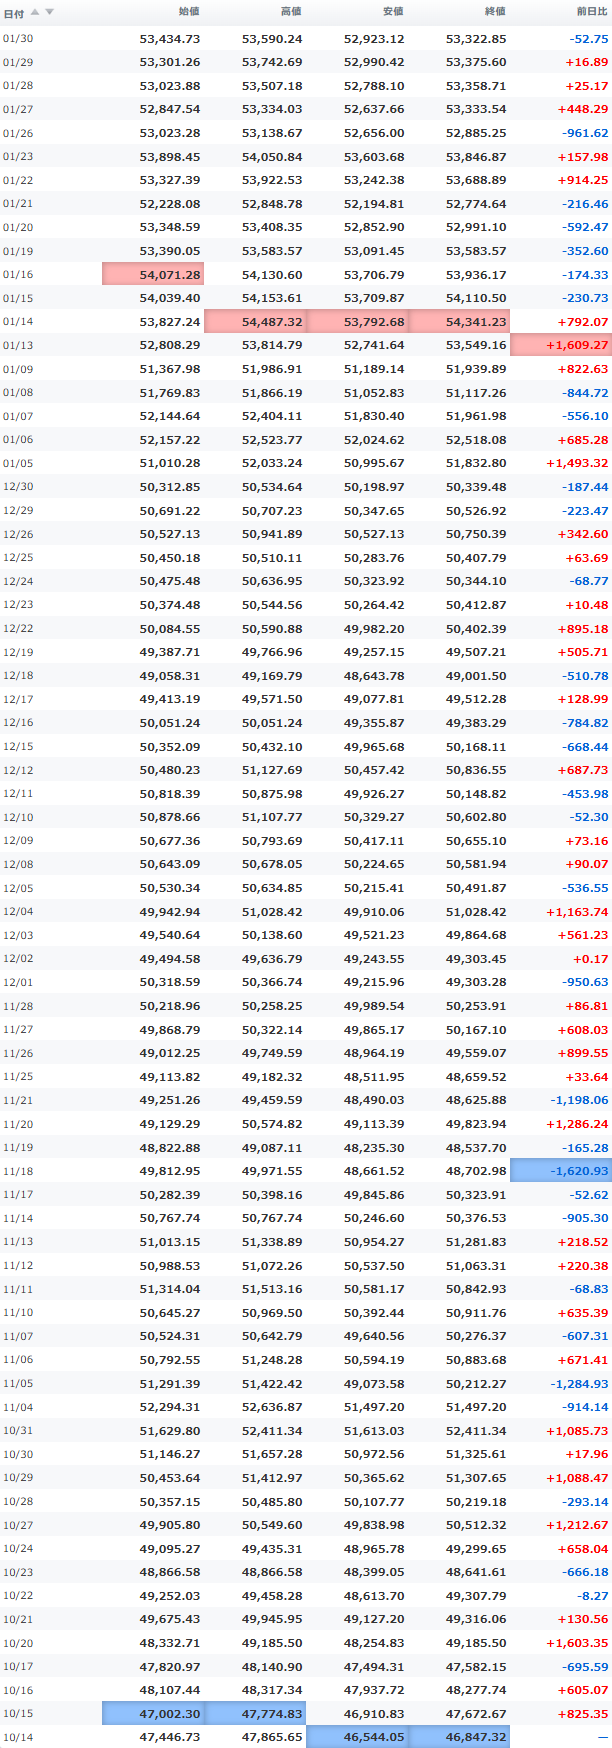Click the 始値 column header
Image resolution: width=612 pixels, height=1748 pixels.
click(189, 12)
